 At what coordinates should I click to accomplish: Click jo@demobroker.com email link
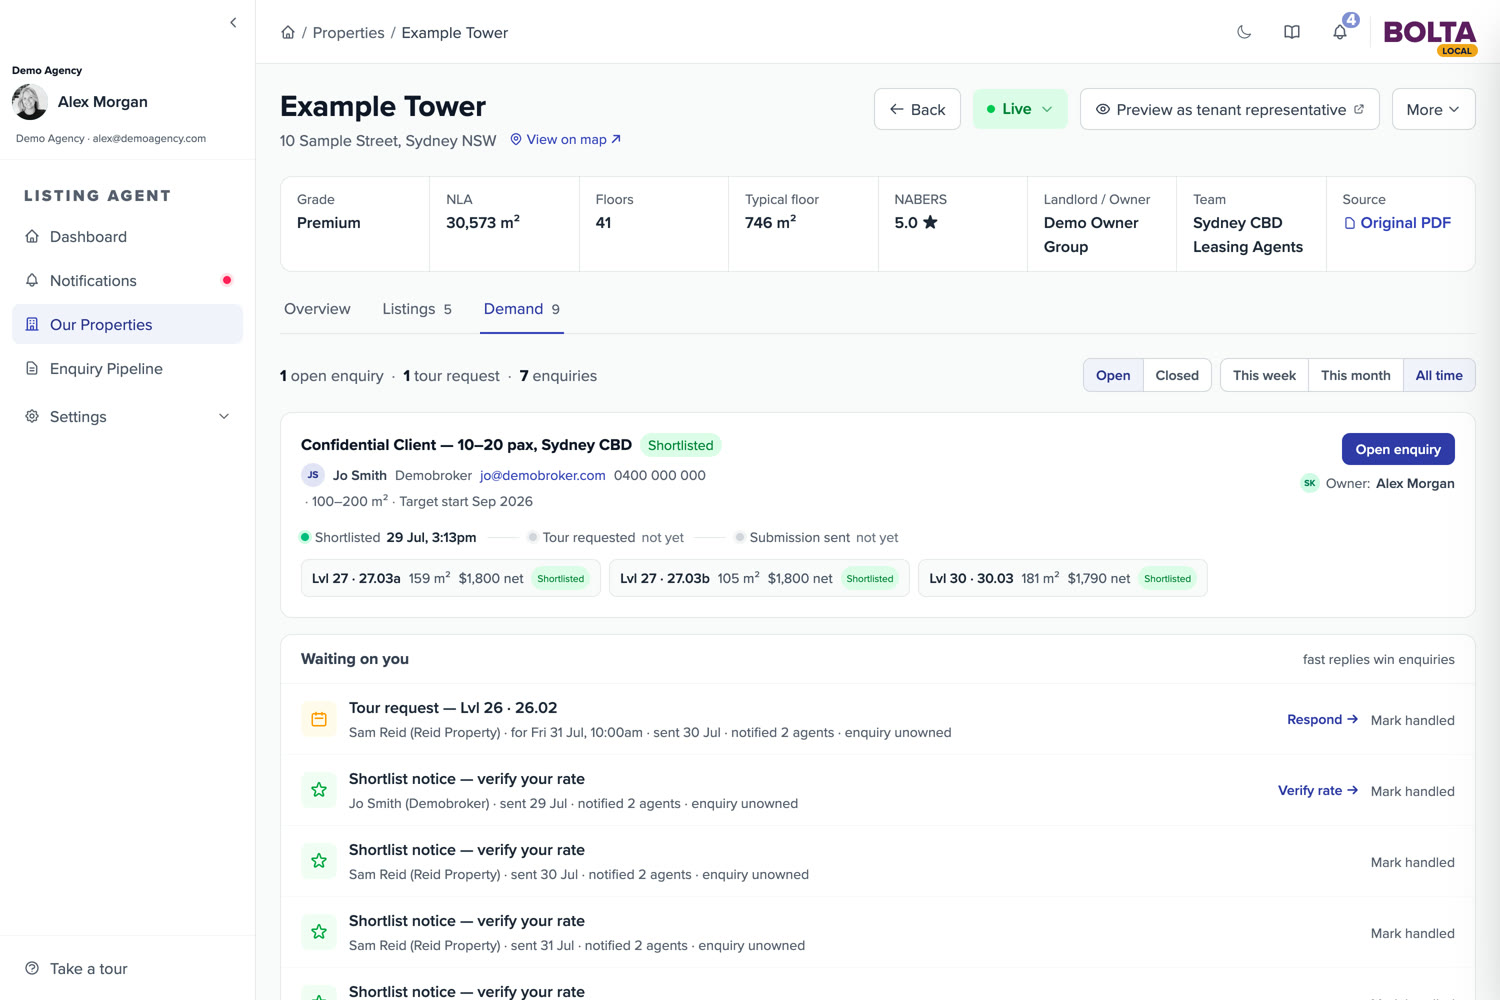(x=543, y=475)
